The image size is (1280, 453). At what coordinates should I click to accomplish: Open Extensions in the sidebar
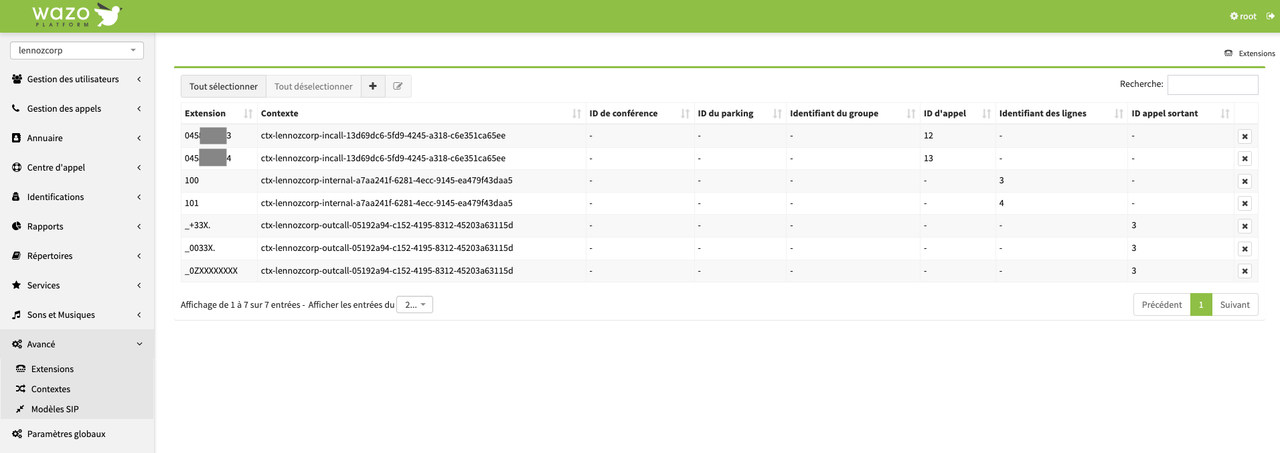tap(52, 369)
